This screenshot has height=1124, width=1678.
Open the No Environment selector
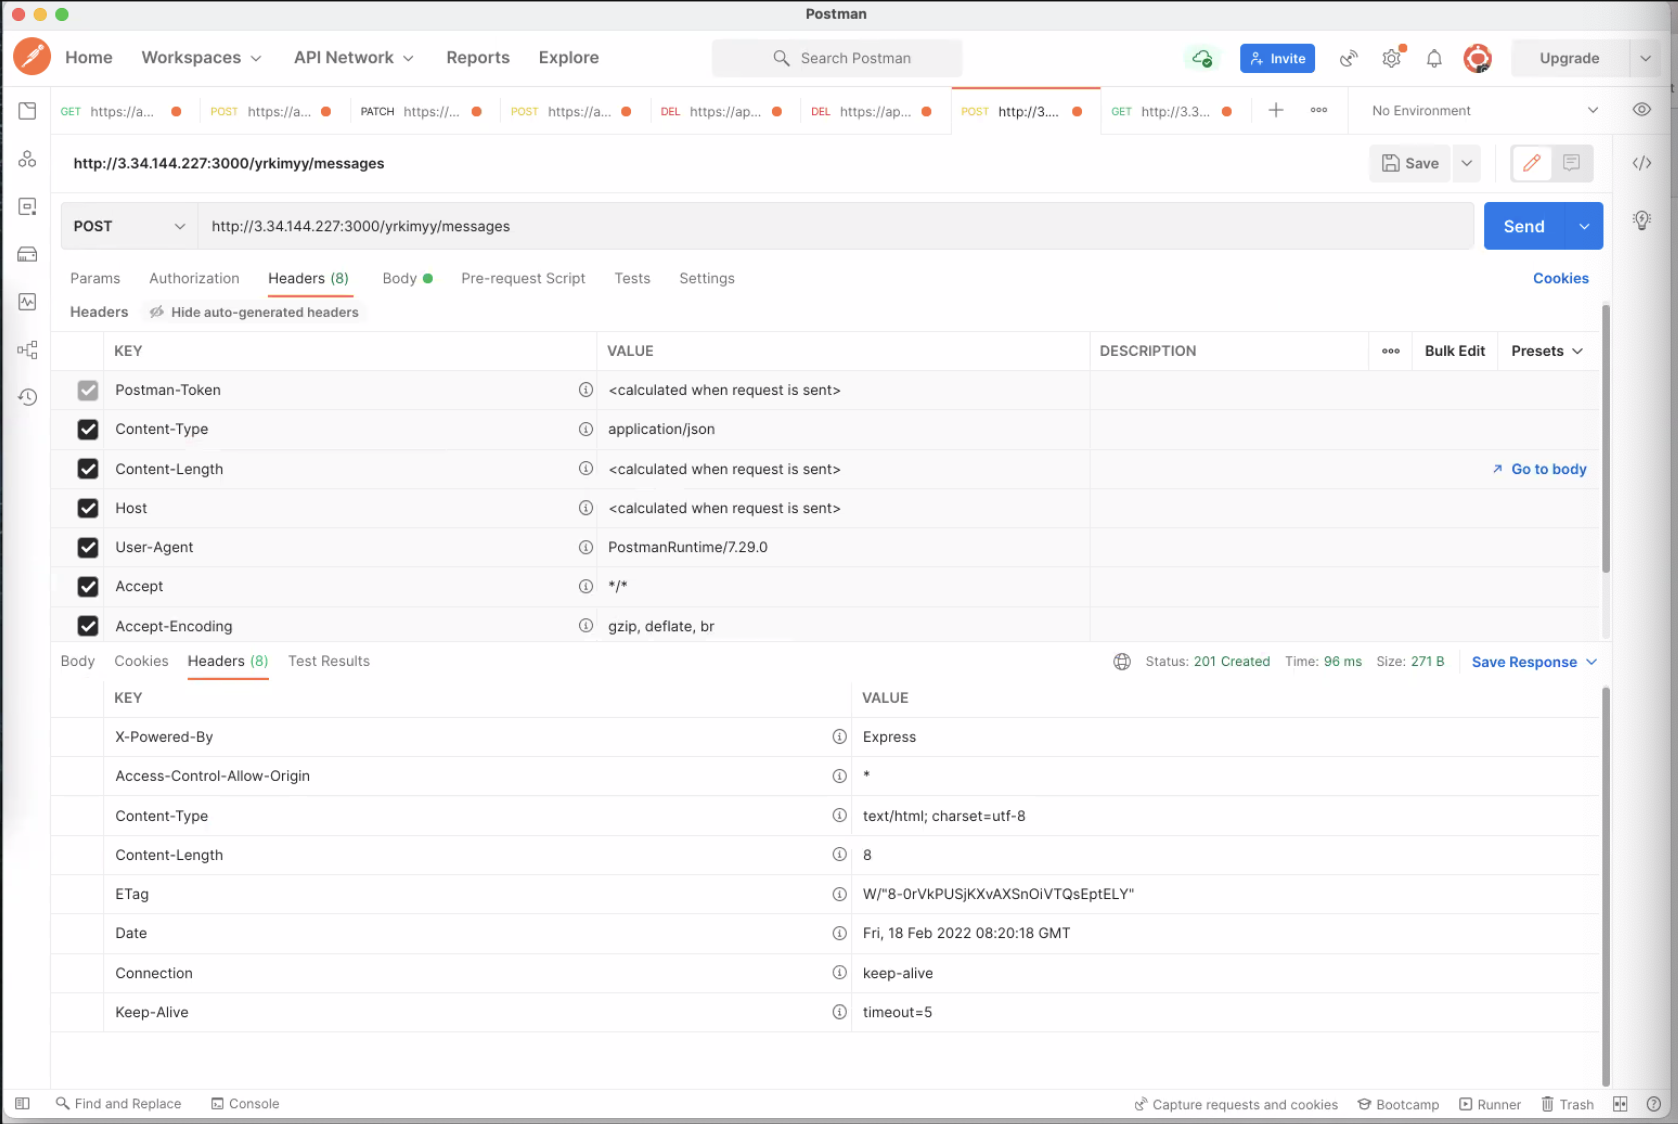click(x=1485, y=110)
